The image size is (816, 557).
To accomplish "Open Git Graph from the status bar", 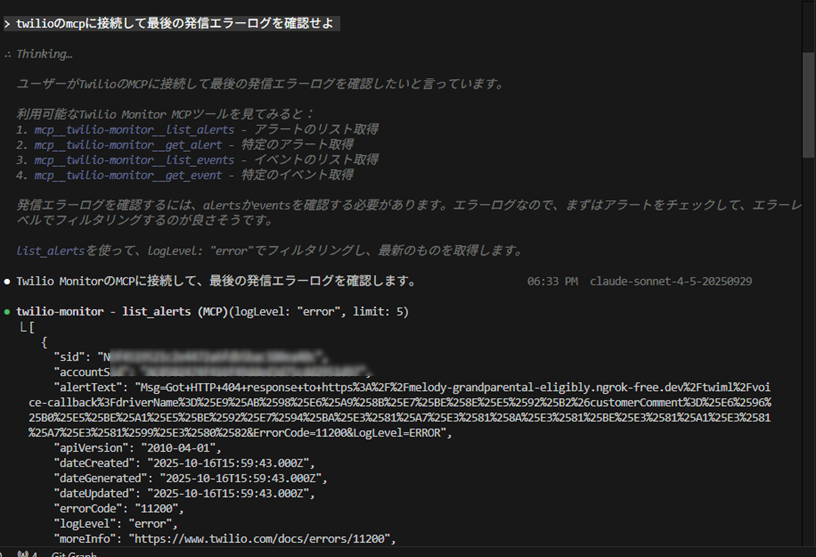I will click(74, 553).
